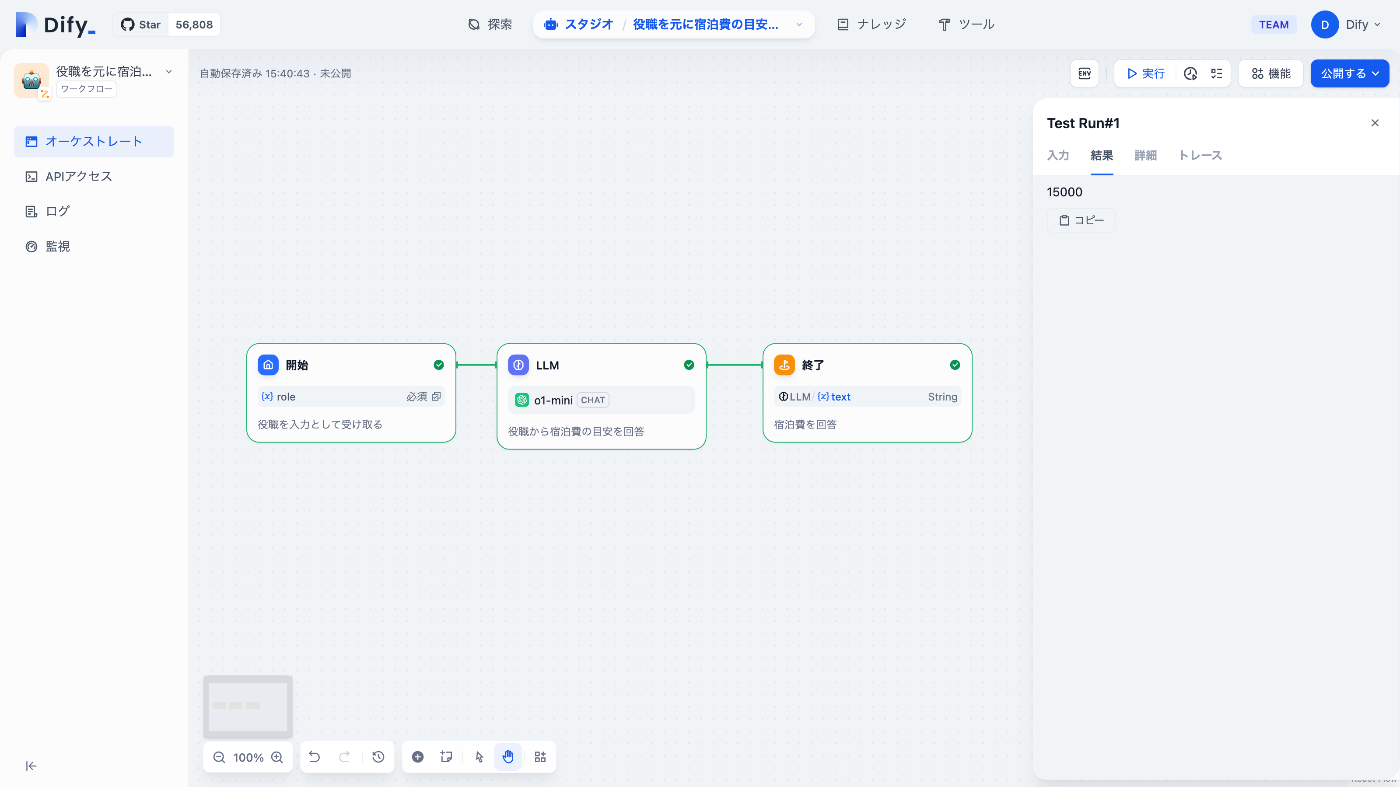Click the canvas minimap thumbnail
This screenshot has width=1400, height=787.
click(x=248, y=707)
